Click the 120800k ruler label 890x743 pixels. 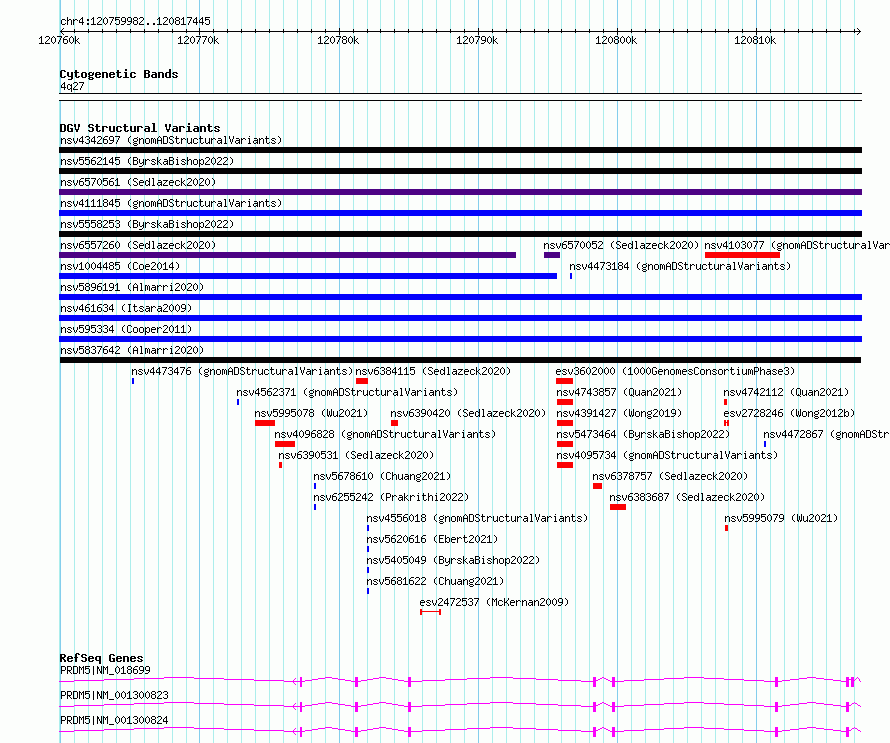[x=616, y=40]
